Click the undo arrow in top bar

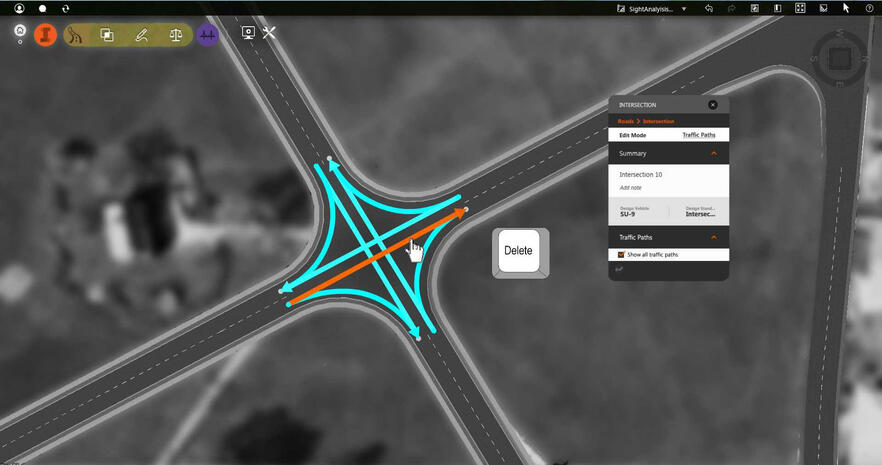pos(709,8)
